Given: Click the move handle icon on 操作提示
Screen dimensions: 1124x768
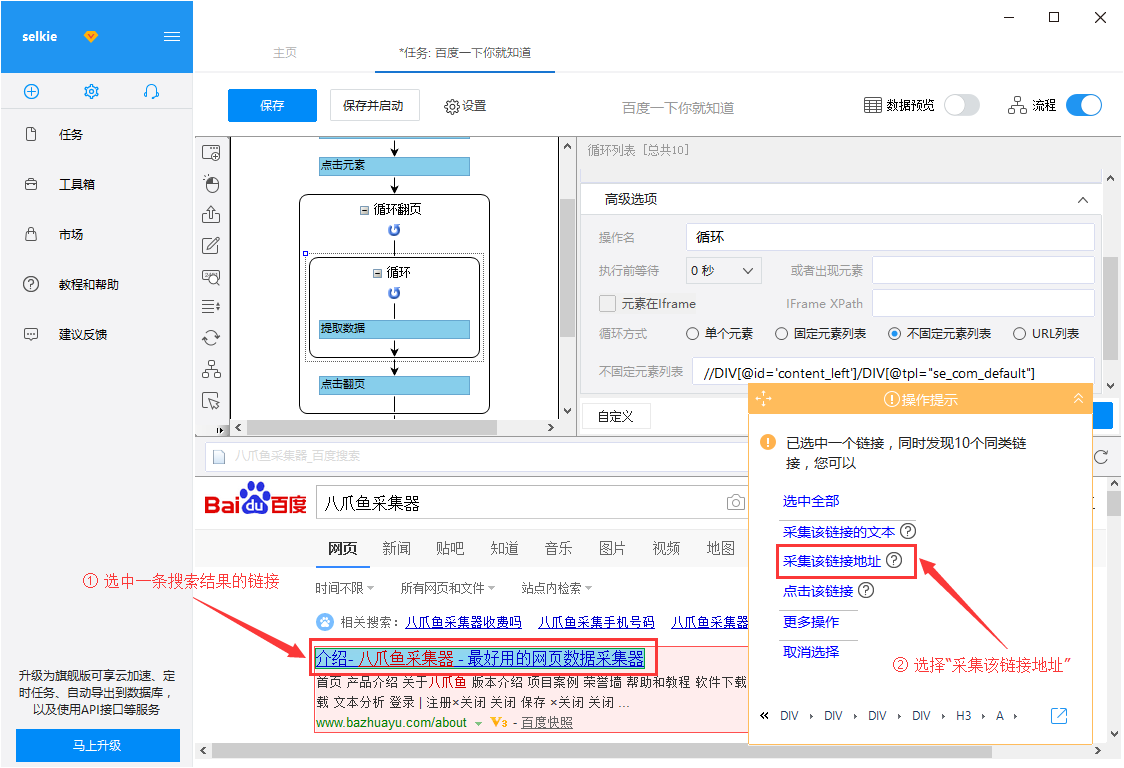Looking at the screenshot, I should 763,399.
